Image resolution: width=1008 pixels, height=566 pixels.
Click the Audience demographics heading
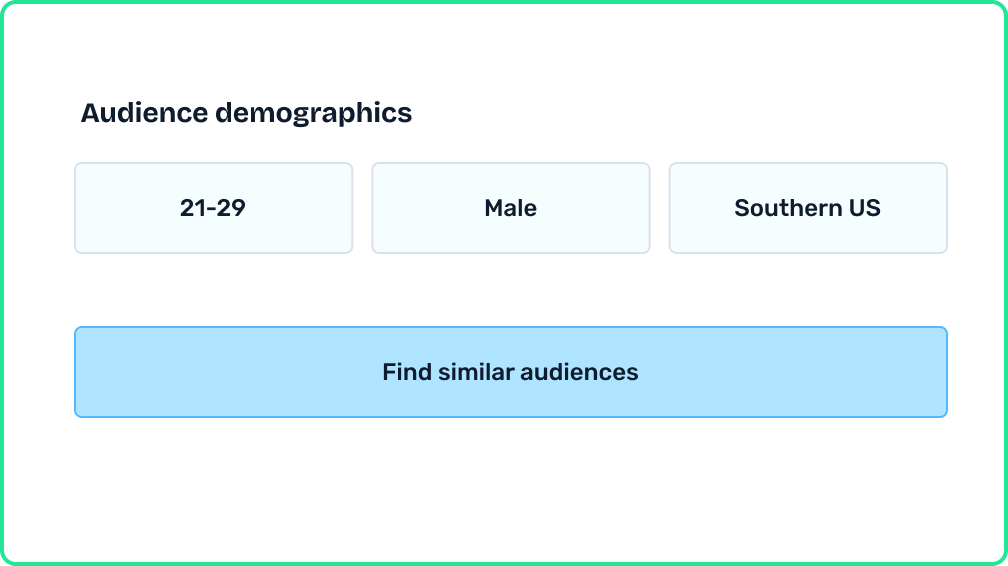(246, 113)
